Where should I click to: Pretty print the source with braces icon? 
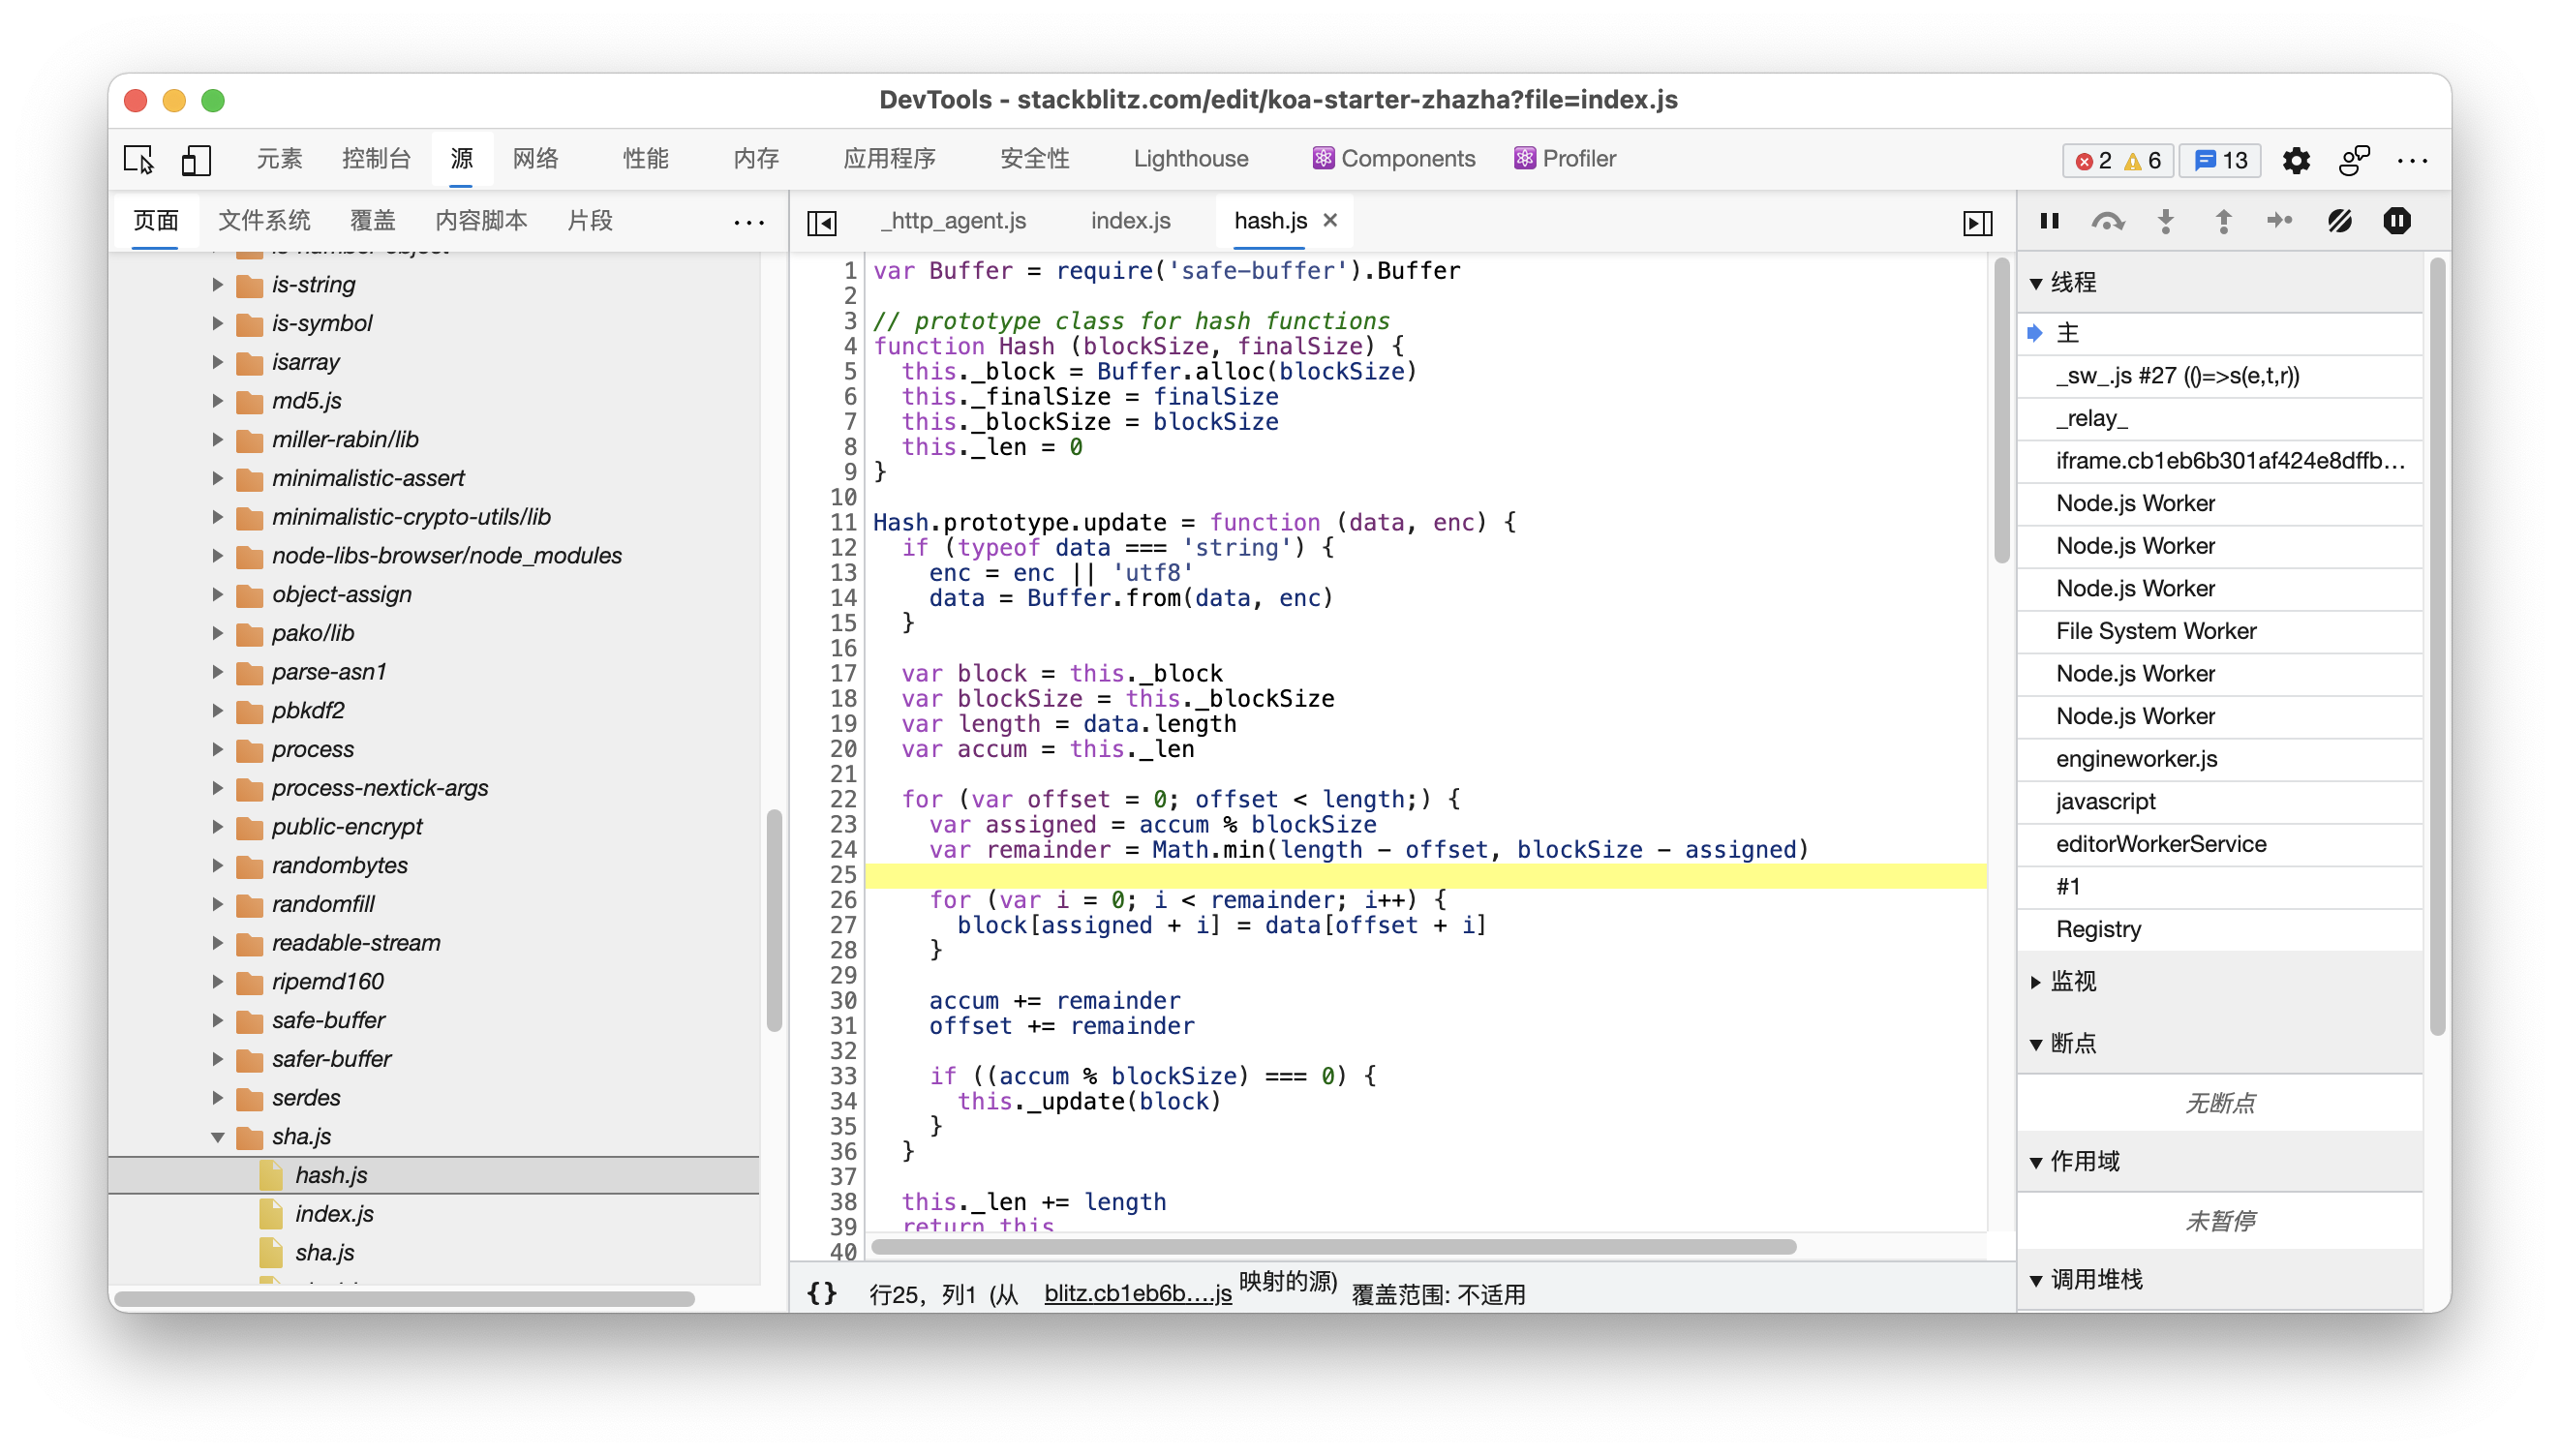[821, 1293]
